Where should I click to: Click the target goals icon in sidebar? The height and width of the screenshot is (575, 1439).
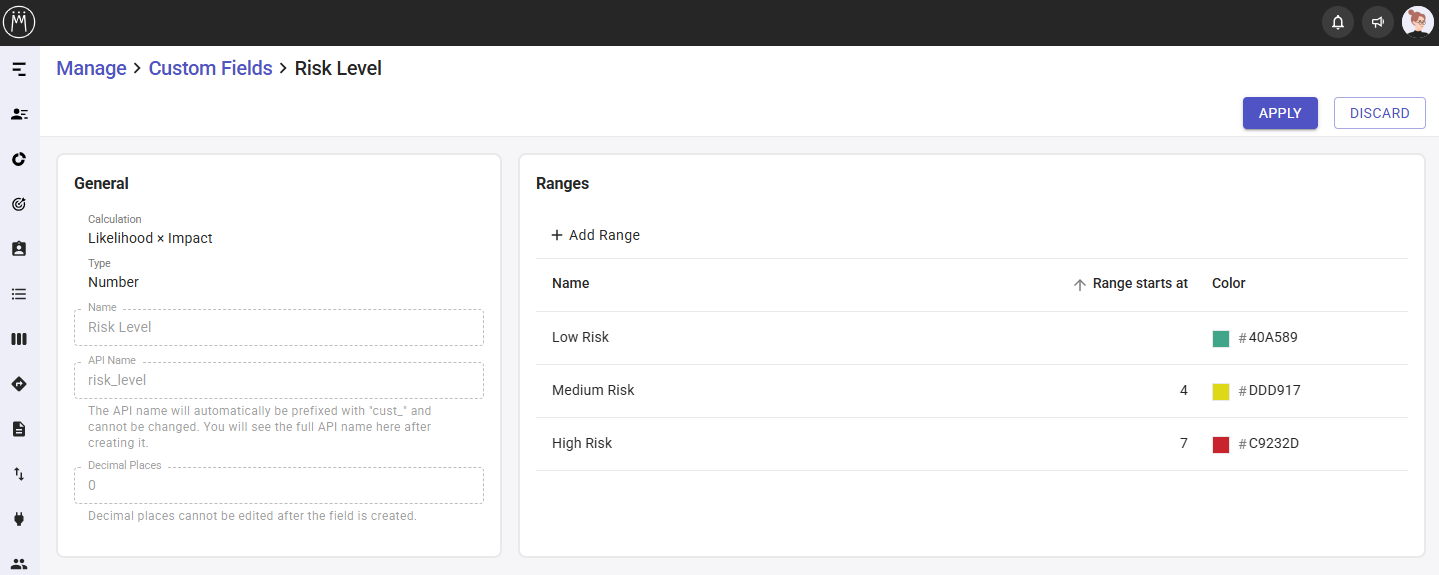pos(19,204)
